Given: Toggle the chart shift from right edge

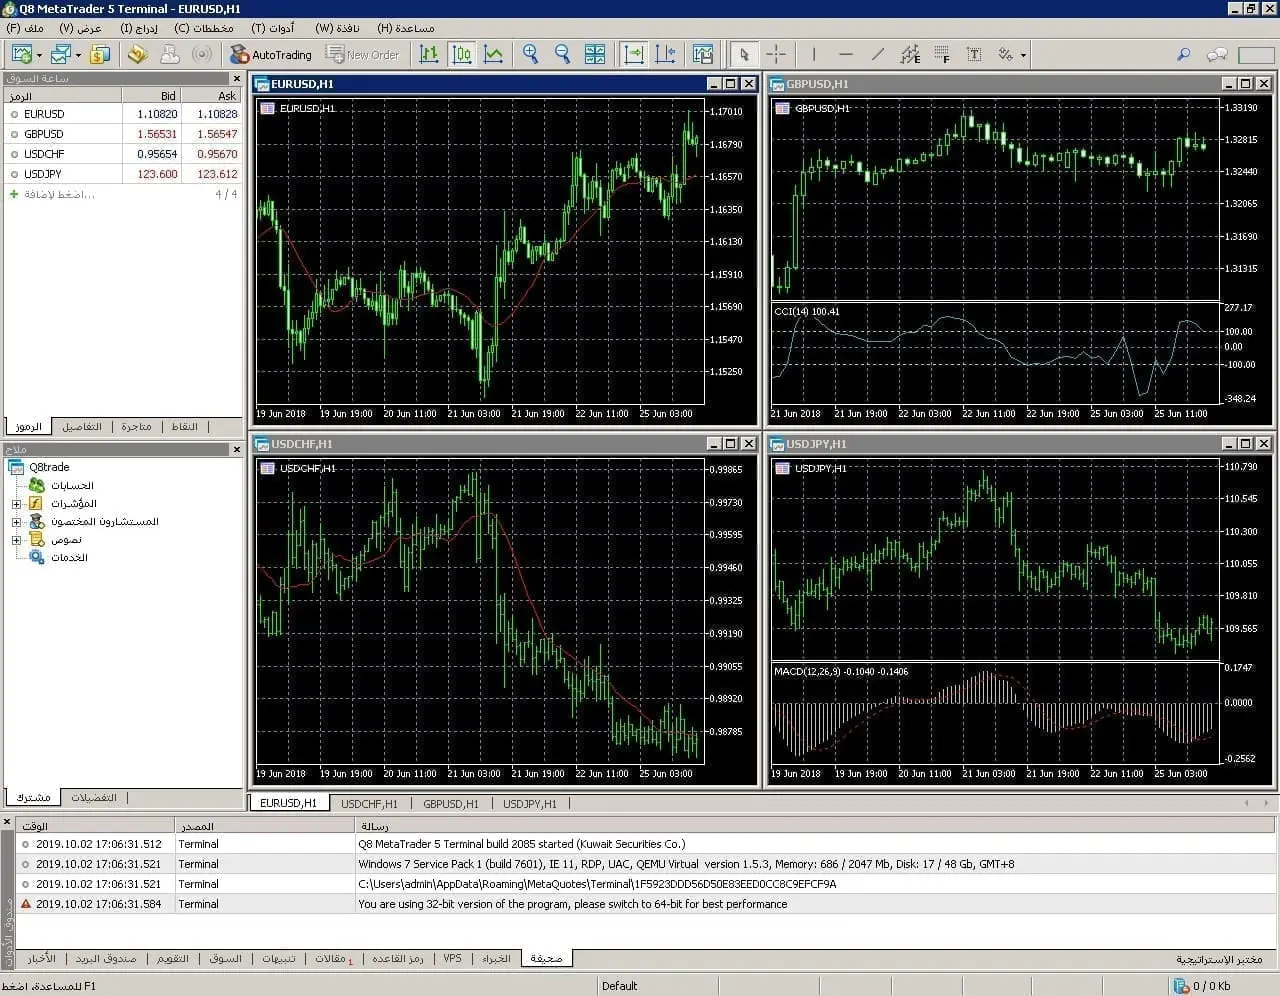Looking at the screenshot, I should 665,54.
